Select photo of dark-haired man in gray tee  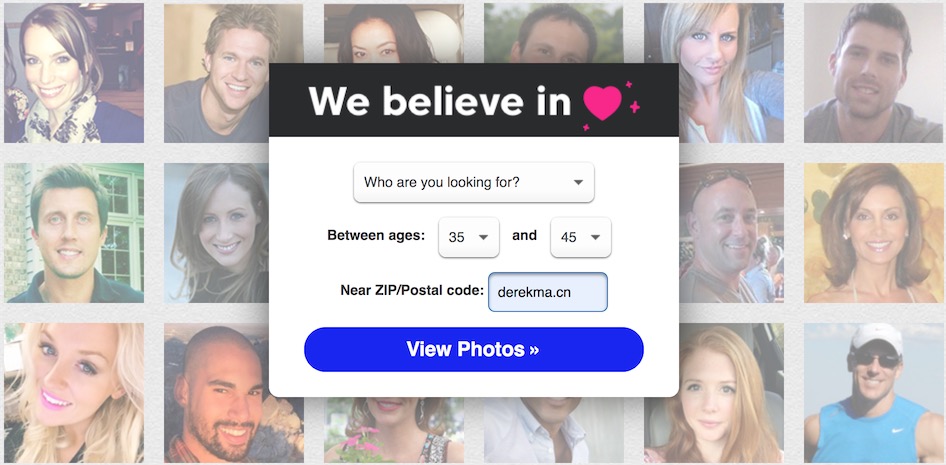point(874,73)
